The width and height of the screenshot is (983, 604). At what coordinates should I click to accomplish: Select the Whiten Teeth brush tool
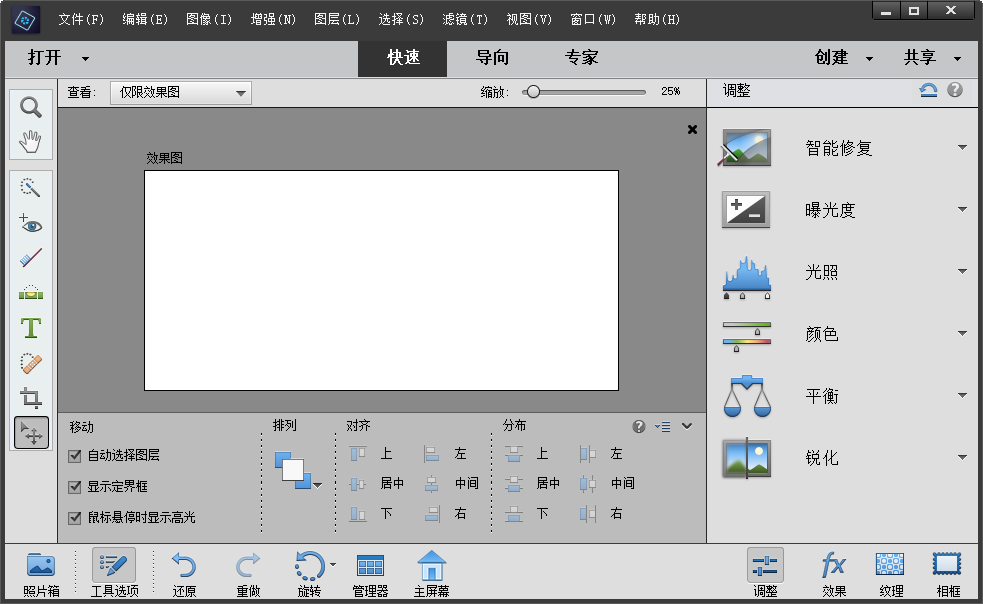pyautogui.click(x=31, y=257)
